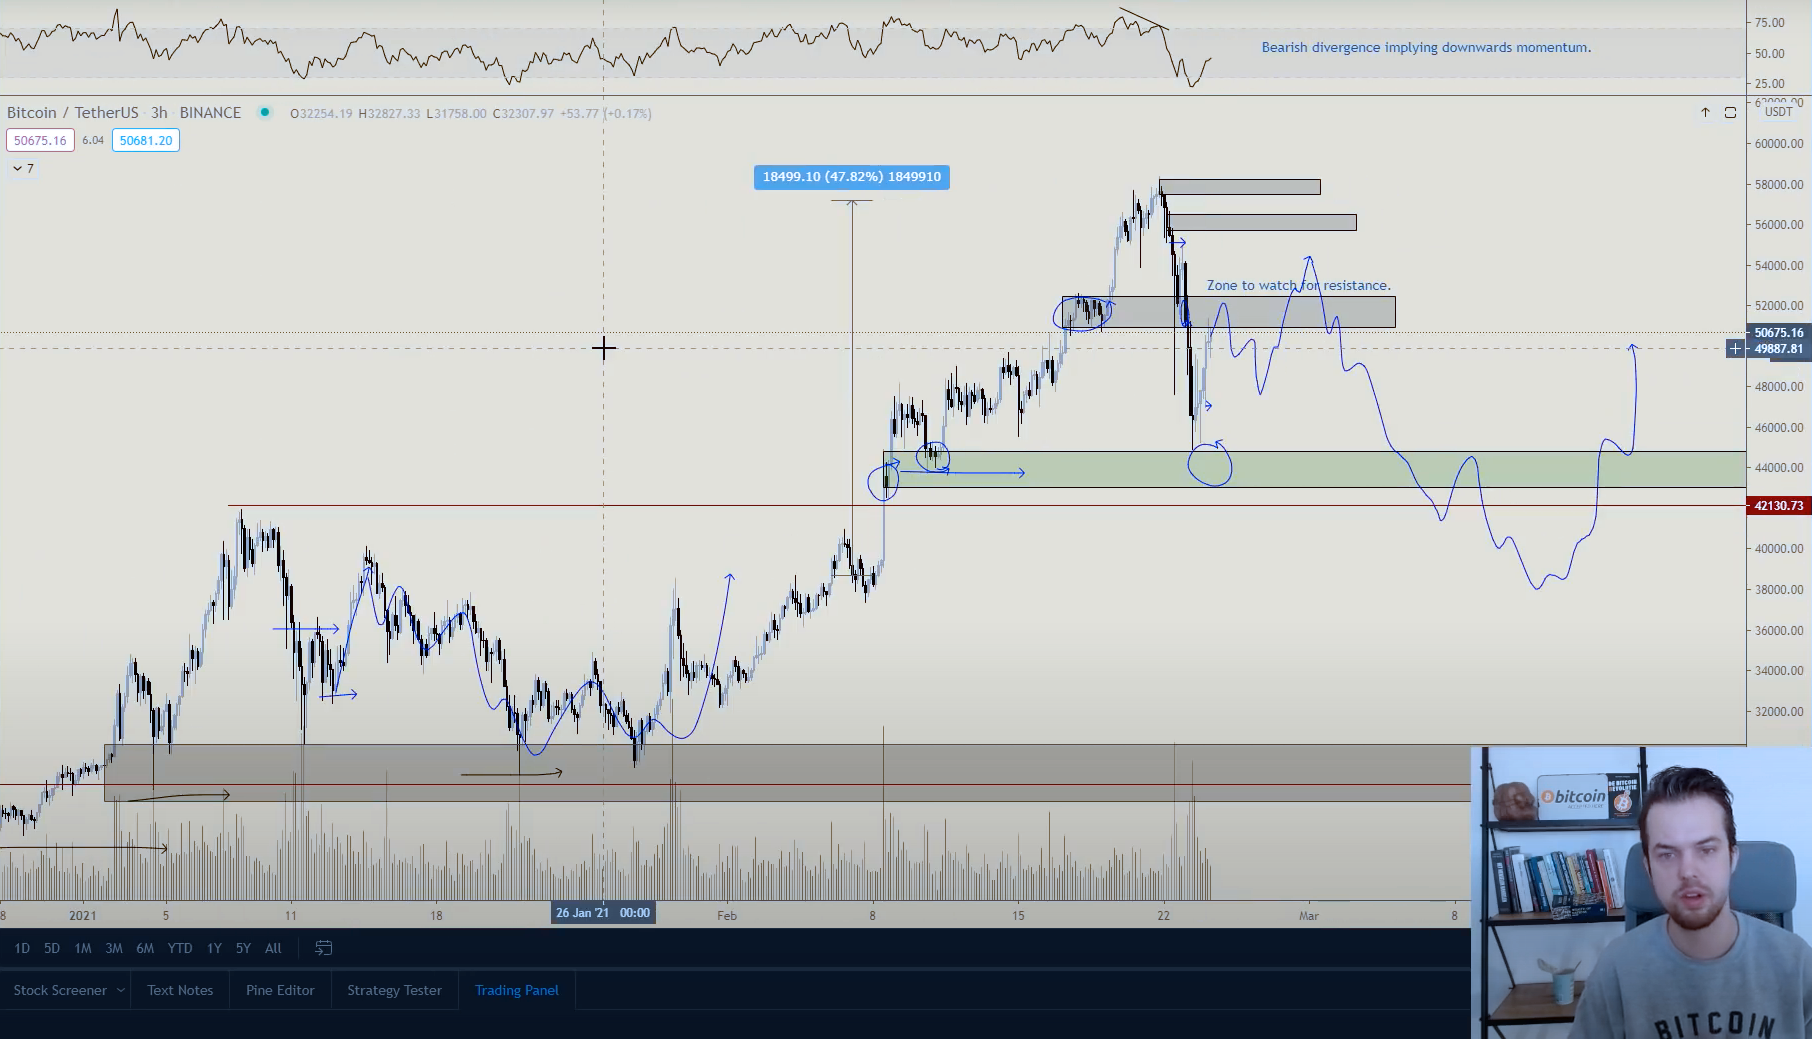Viewport: 1812px width, 1039px height.
Task: Open the go-to-date calendar icon
Action: click(x=323, y=948)
